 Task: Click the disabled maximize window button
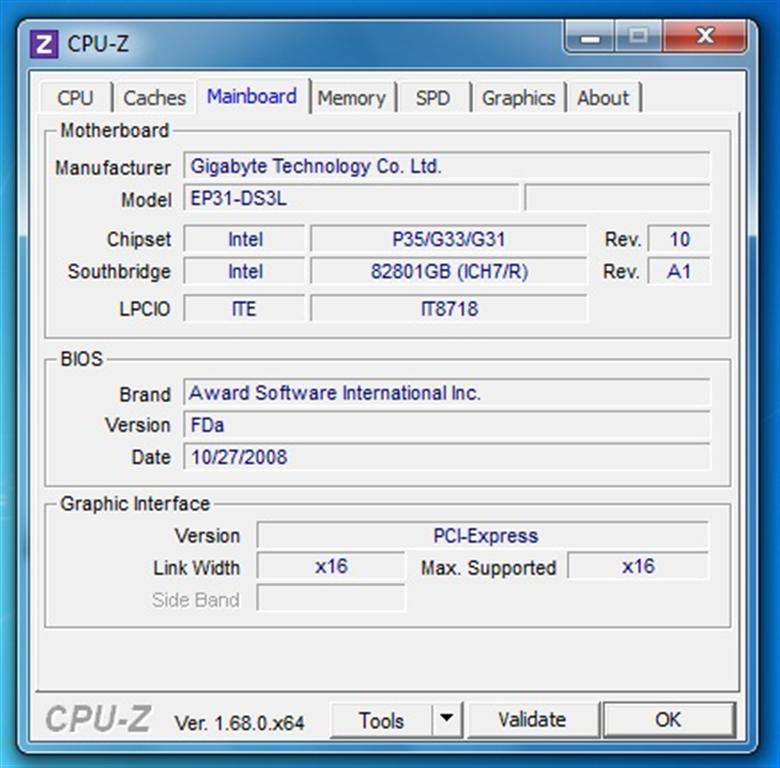pyautogui.click(x=638, y=36)
